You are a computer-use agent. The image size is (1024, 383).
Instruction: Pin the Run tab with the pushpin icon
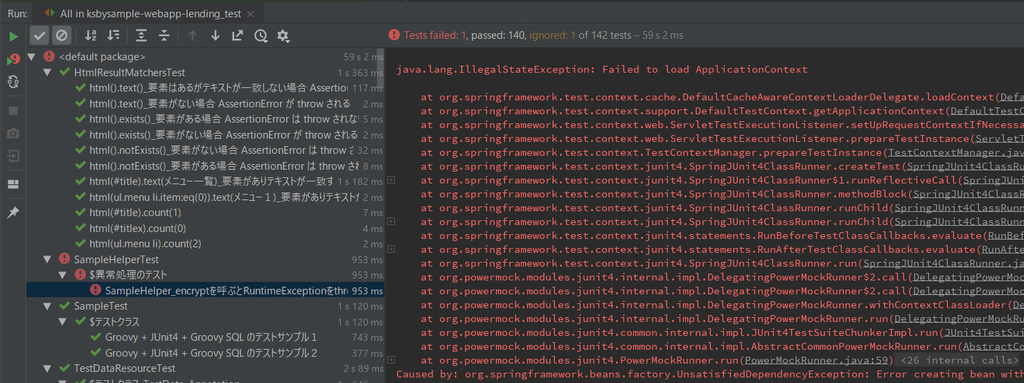pos(13,212)
